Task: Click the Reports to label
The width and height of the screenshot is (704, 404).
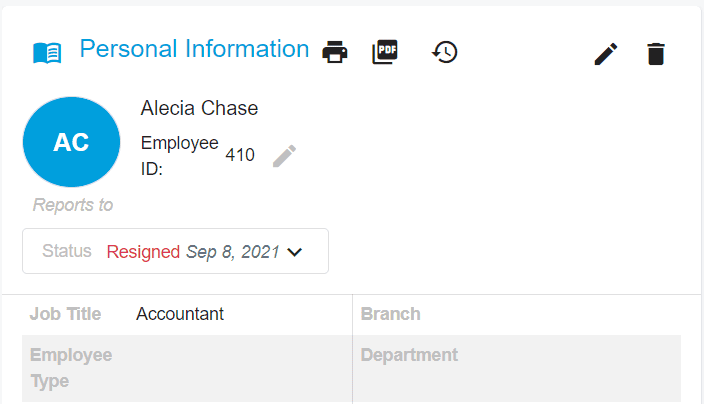Action: (73, 205)
